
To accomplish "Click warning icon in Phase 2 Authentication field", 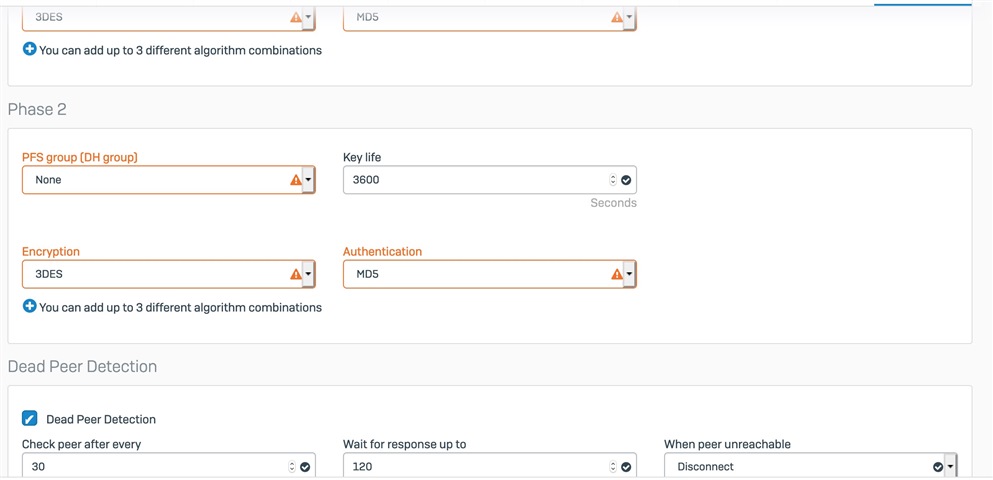I will pos(617,274).
